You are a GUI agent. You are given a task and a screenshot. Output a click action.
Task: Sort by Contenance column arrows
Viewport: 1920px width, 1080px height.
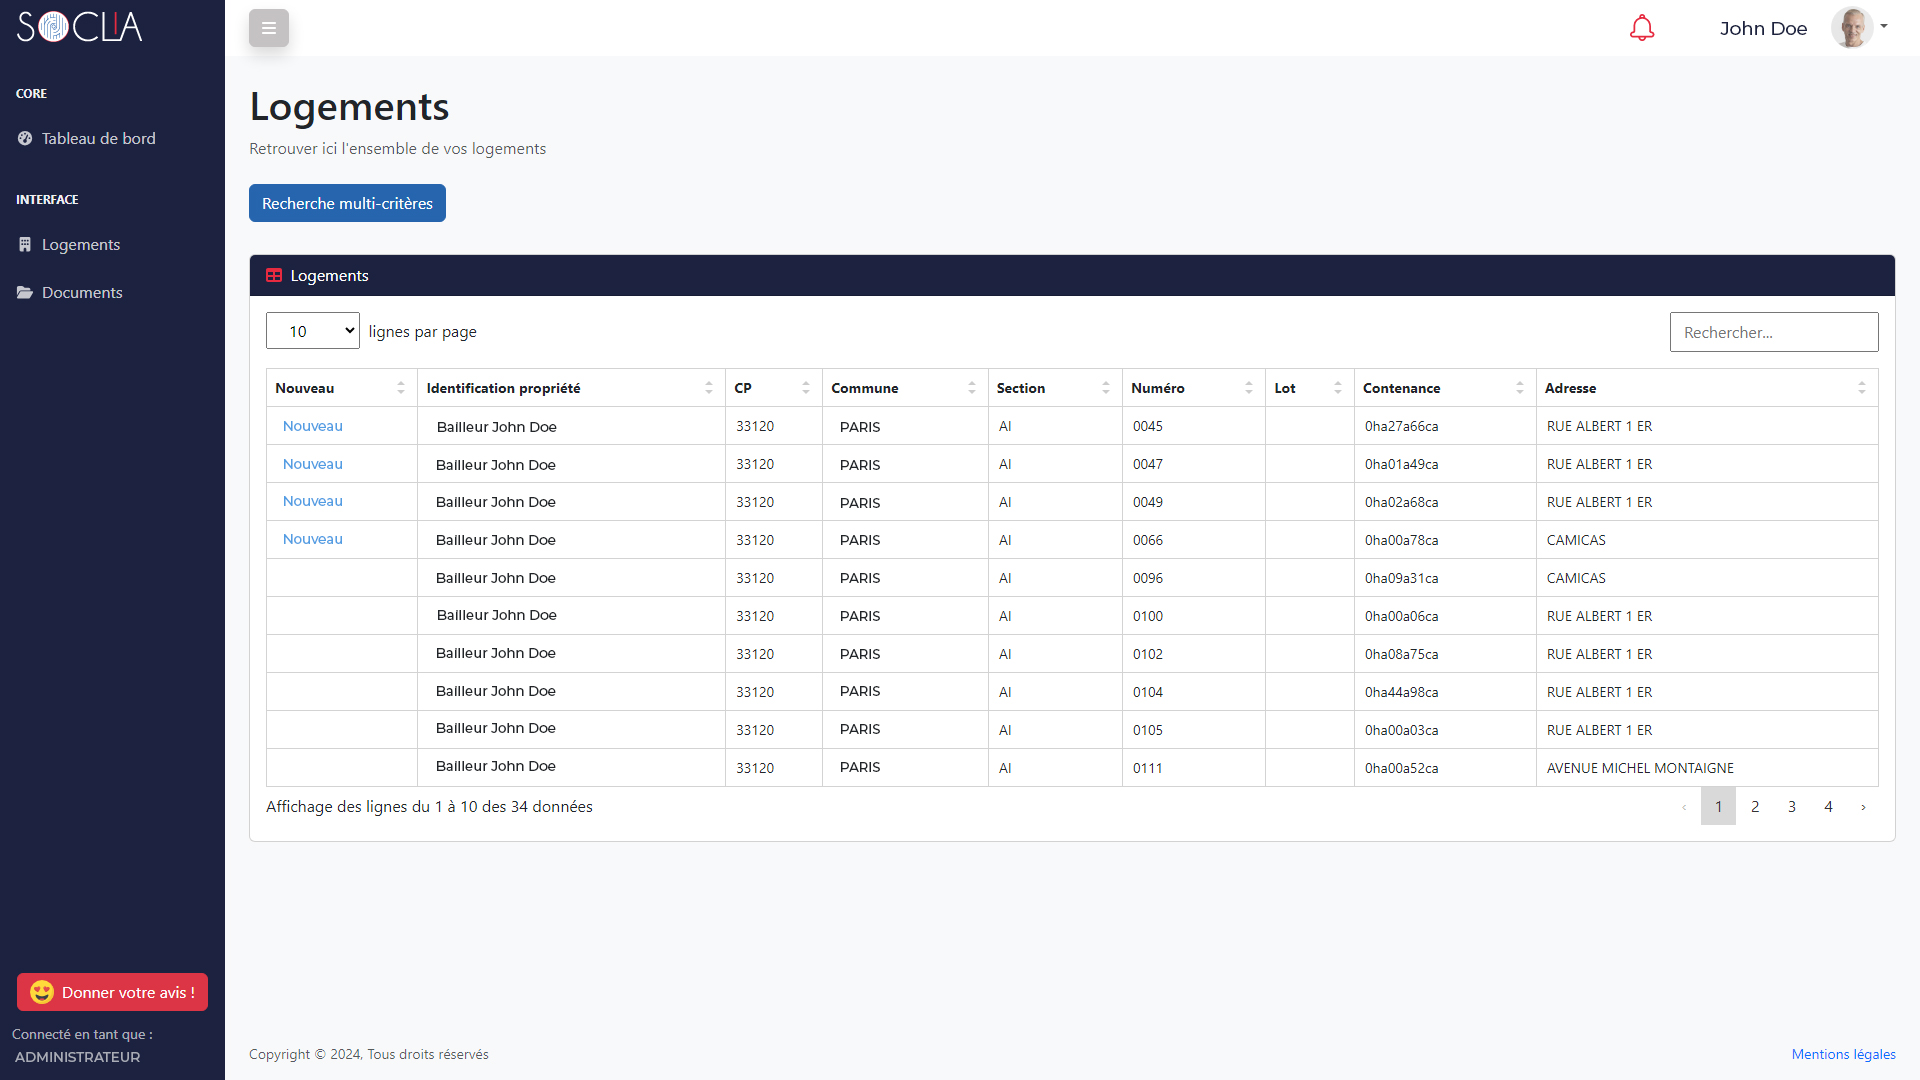pos(1520,388)
